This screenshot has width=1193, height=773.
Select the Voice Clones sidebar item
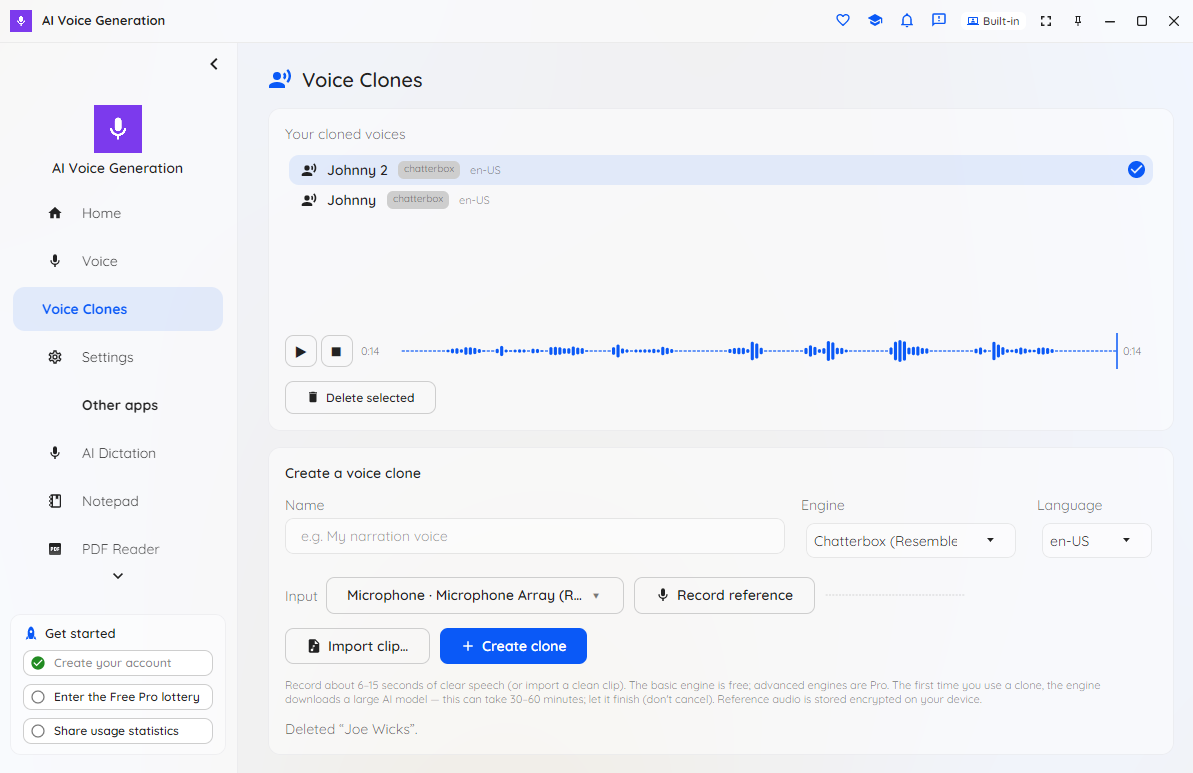(x=118, y=309)
